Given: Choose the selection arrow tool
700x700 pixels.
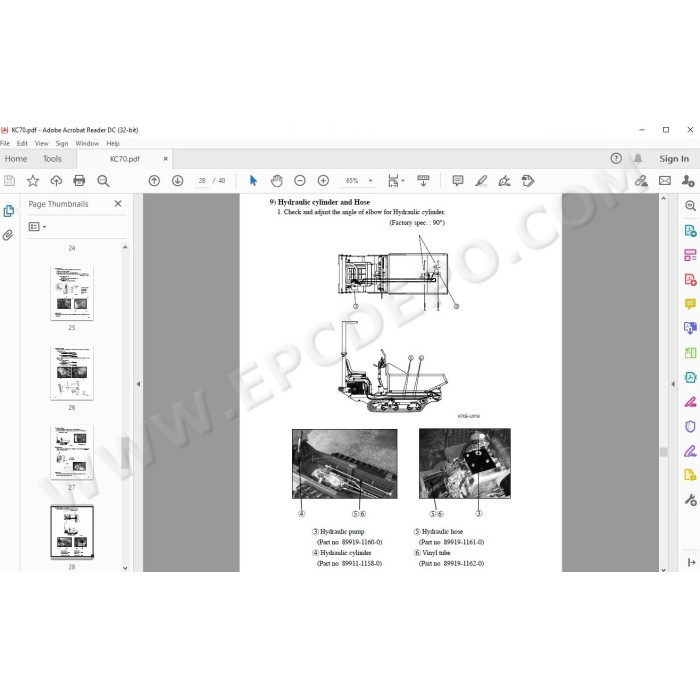Looking at the screenshot, I should pyautogui.click(x=253, y=181).
